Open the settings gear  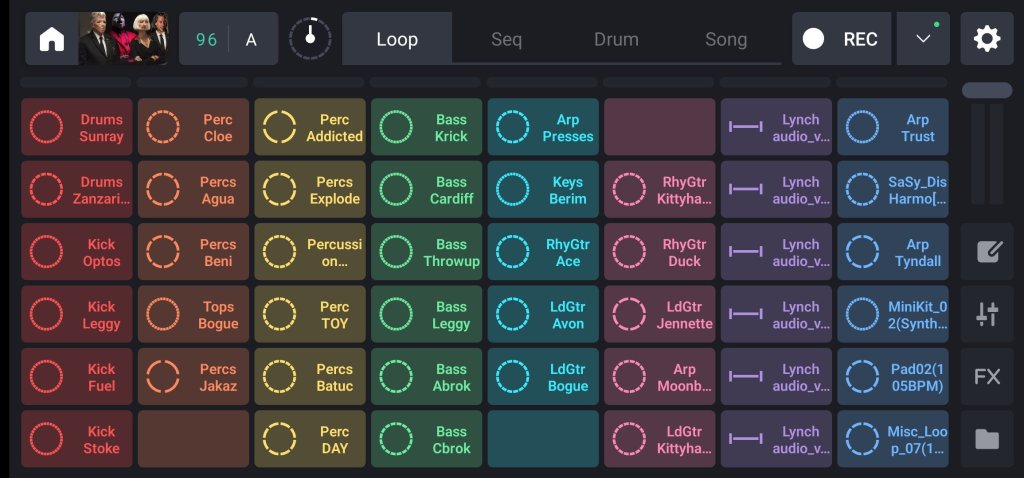click(986, 39)
